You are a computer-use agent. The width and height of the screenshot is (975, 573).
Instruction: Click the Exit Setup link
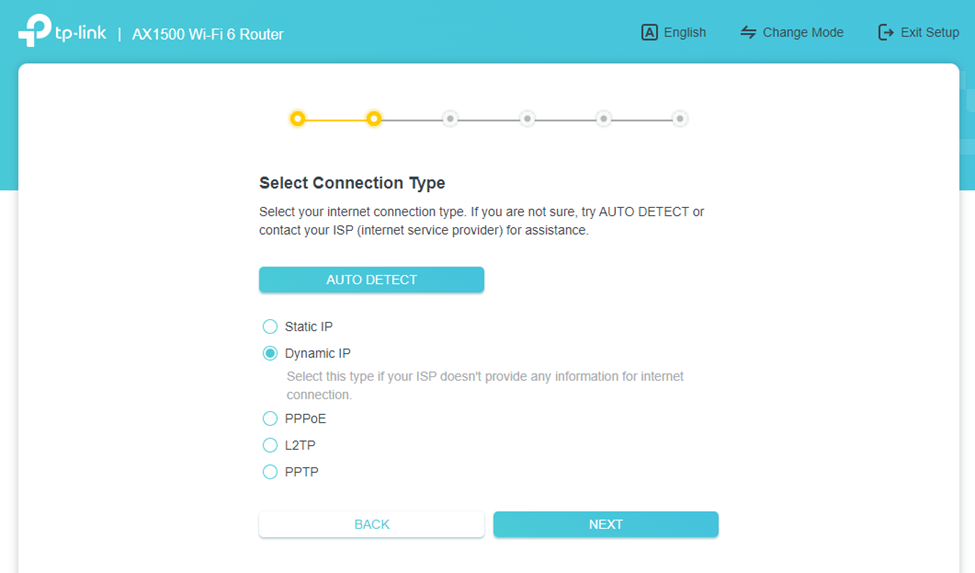929,32
